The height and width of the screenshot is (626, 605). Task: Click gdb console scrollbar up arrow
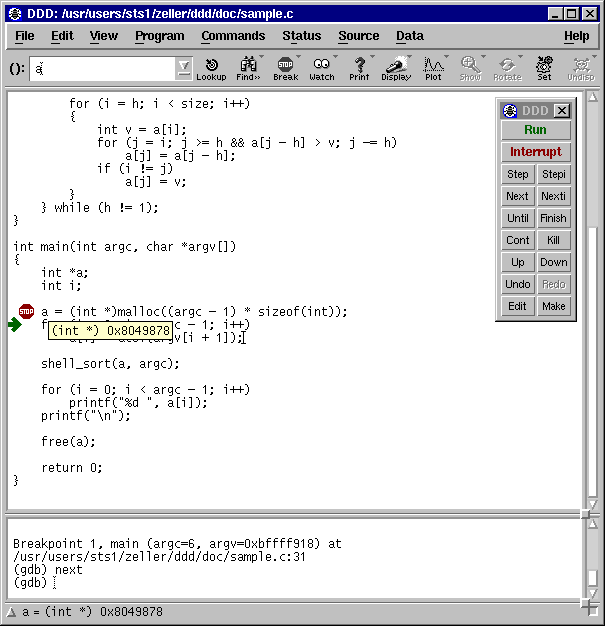(x=593, y=524)
